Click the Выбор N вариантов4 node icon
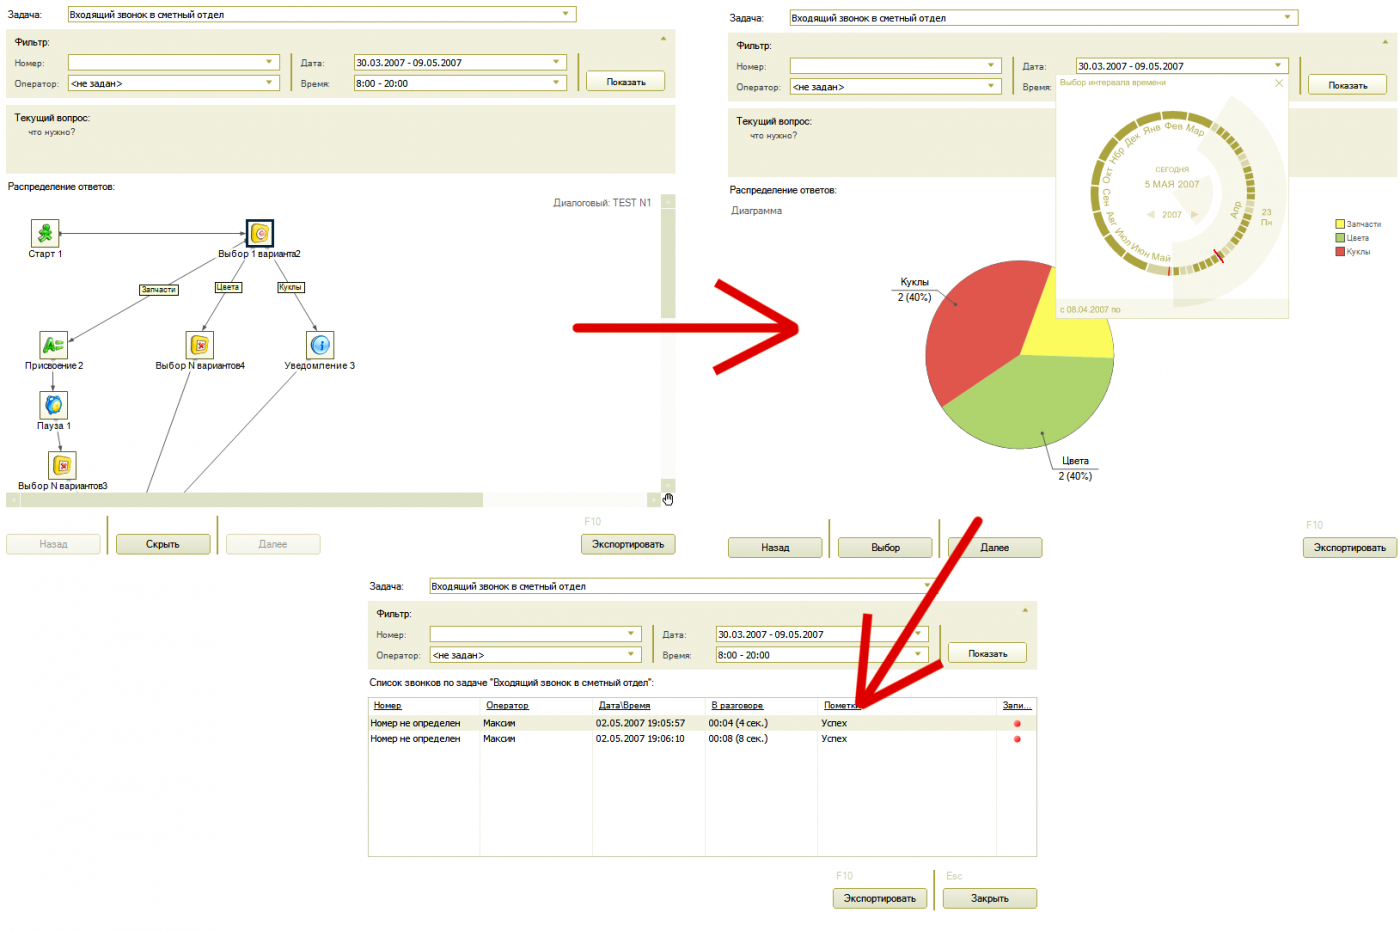 (x=200, y=345)
